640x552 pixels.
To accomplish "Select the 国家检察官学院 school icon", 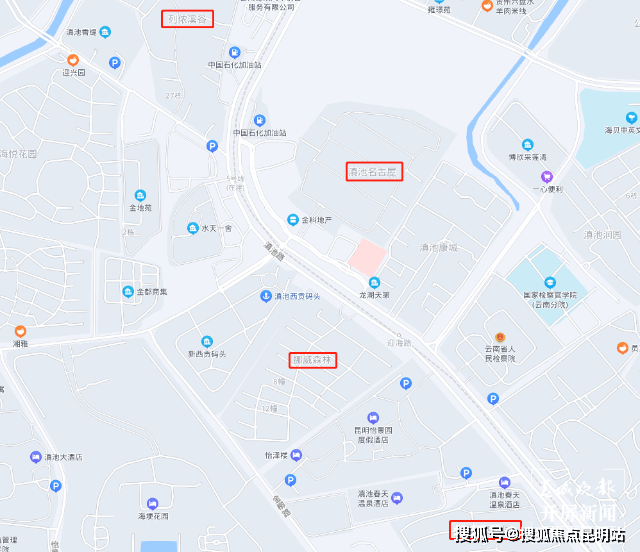I will click(x=550, y=282).
